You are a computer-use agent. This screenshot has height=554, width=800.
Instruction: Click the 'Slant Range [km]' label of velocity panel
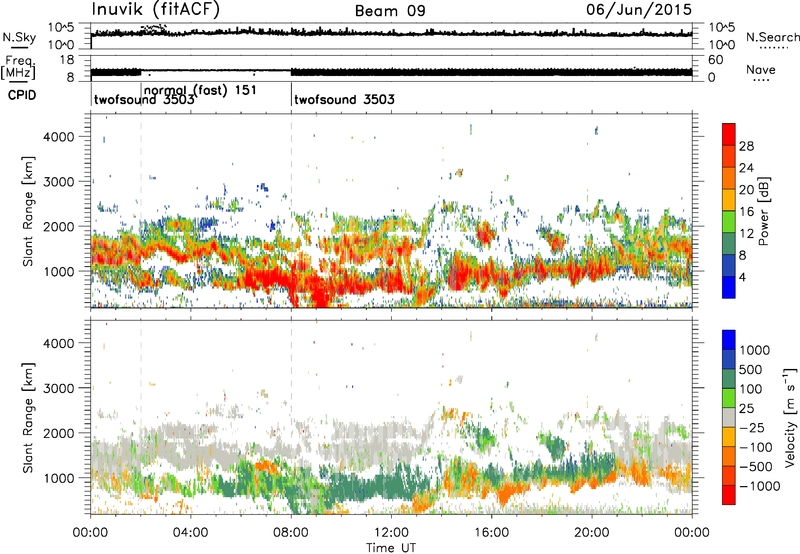tap(28, 417)
